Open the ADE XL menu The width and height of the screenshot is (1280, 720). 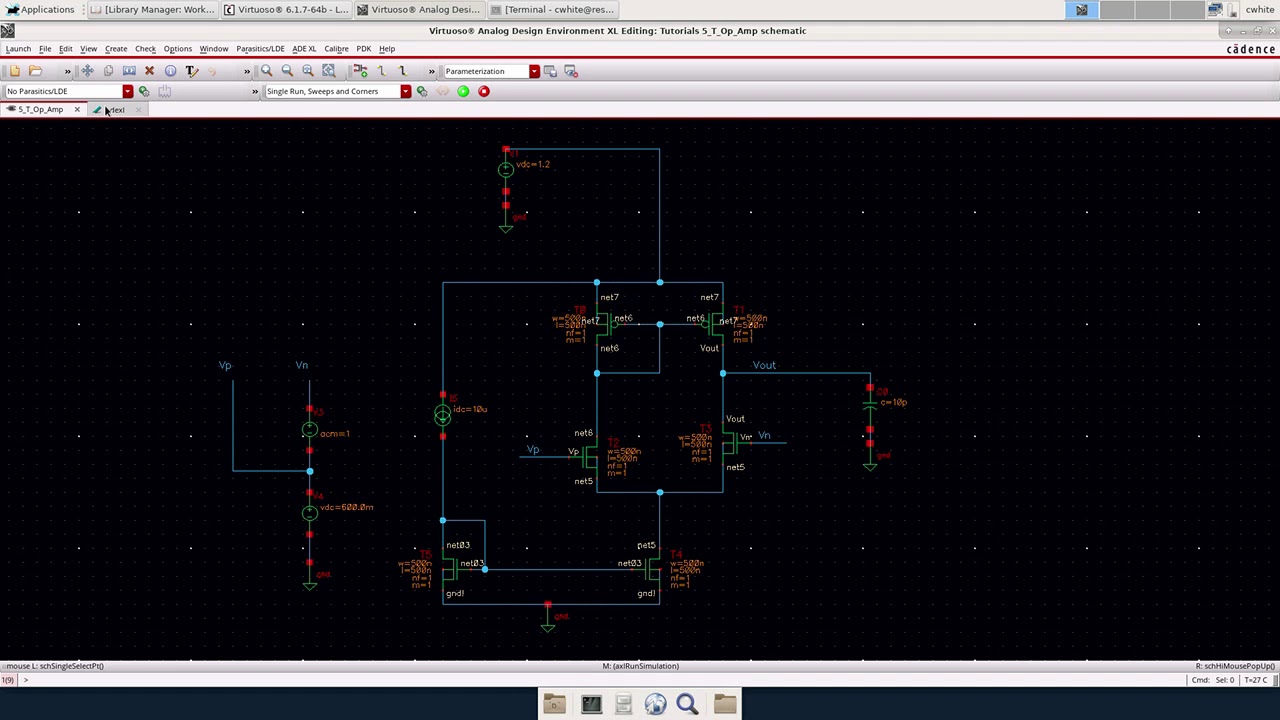pyautogui.click(x=304, y=48)
